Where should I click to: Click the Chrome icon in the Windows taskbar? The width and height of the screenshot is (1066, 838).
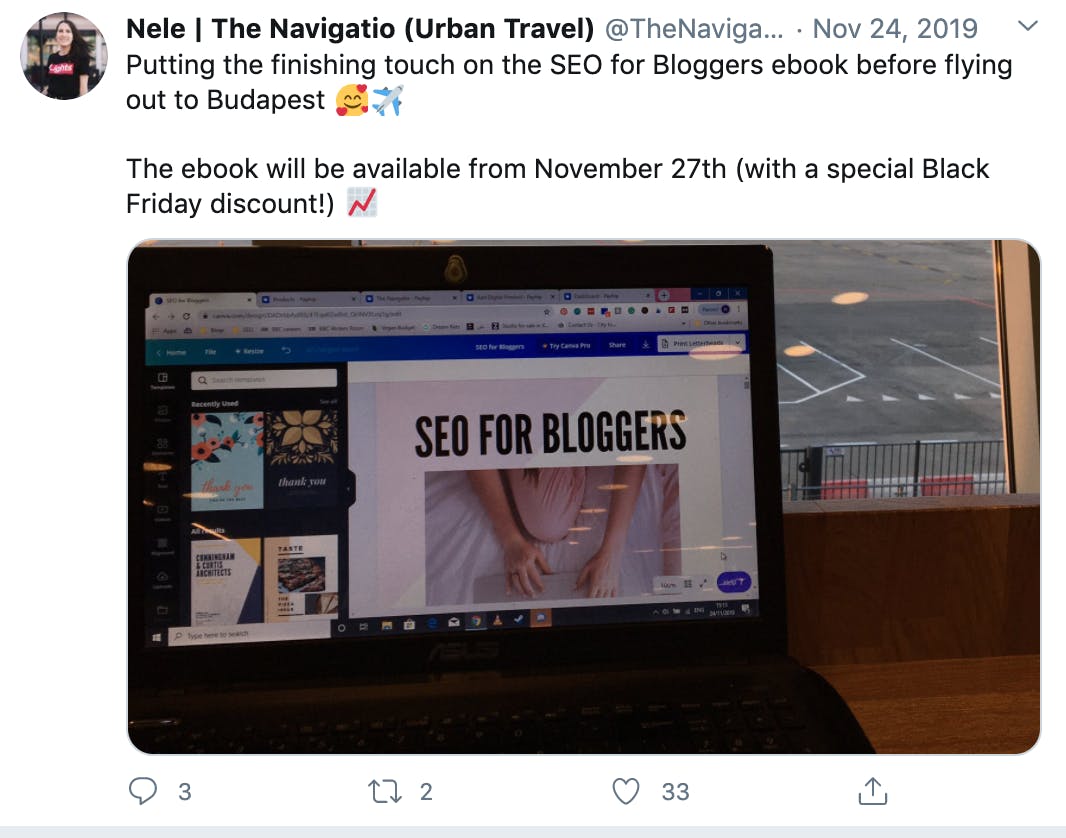point(476,621)
